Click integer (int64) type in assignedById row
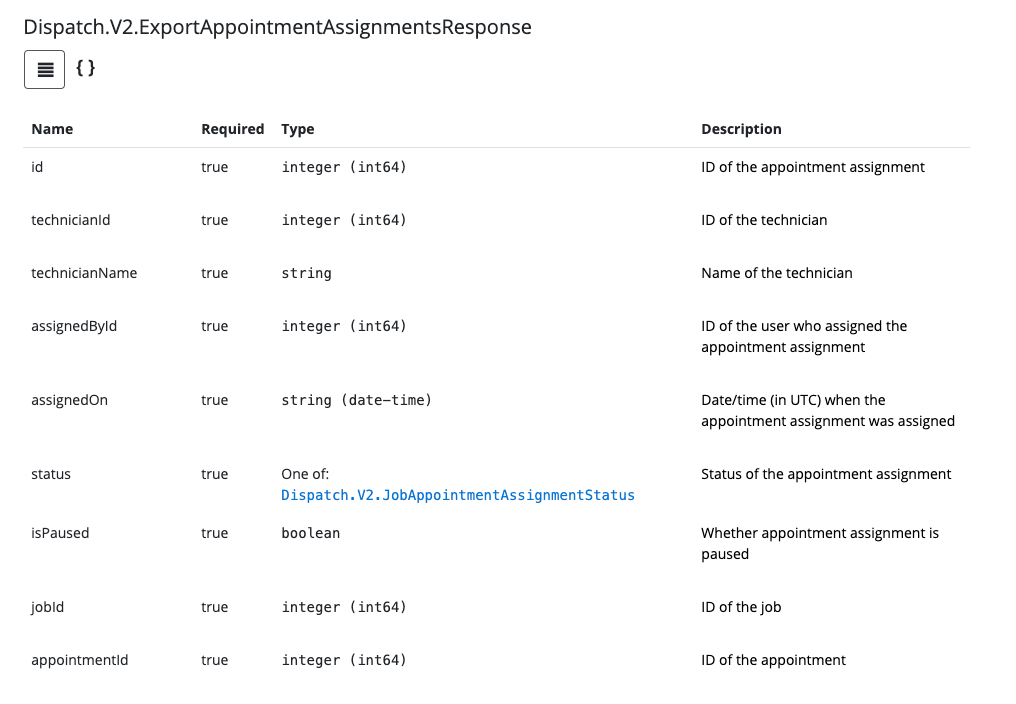Screen dimensions: 1016x704 [344, 327]
